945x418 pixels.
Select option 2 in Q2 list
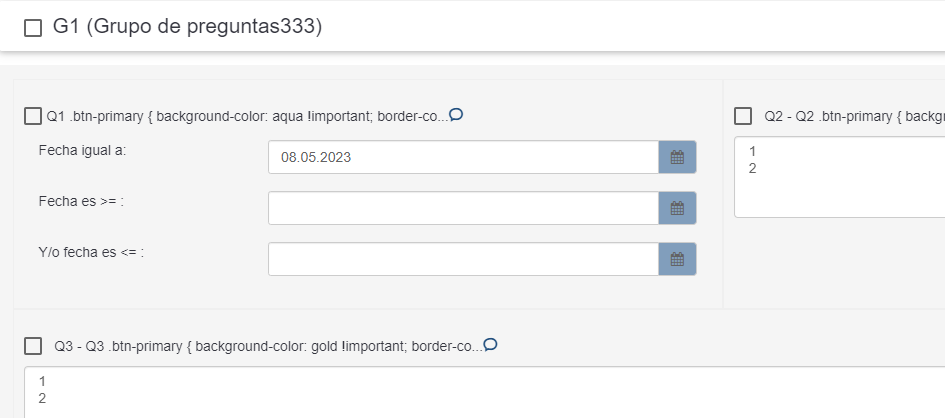(x=753, y=168)
